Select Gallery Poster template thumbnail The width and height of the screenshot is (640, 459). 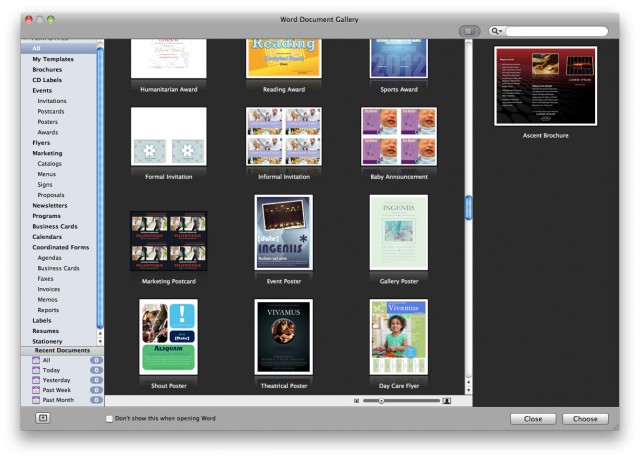(399, 232)
